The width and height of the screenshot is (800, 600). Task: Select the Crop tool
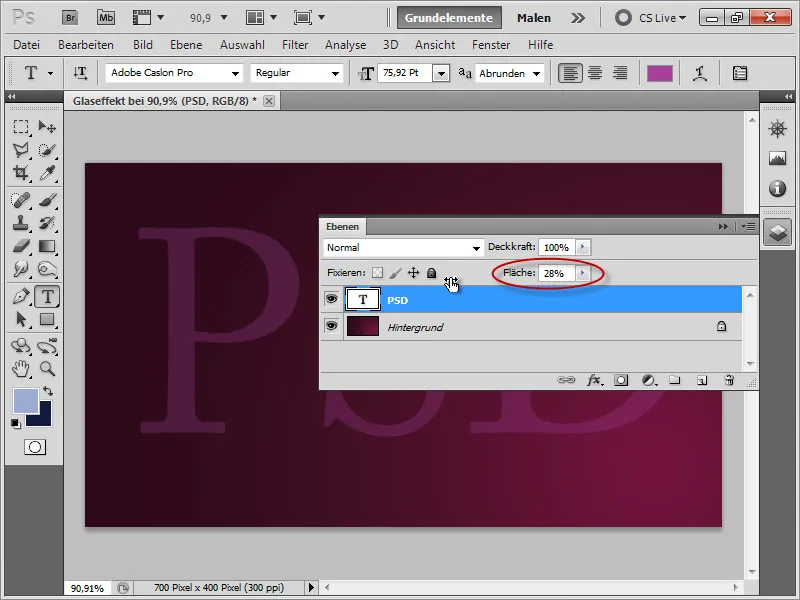21,173
